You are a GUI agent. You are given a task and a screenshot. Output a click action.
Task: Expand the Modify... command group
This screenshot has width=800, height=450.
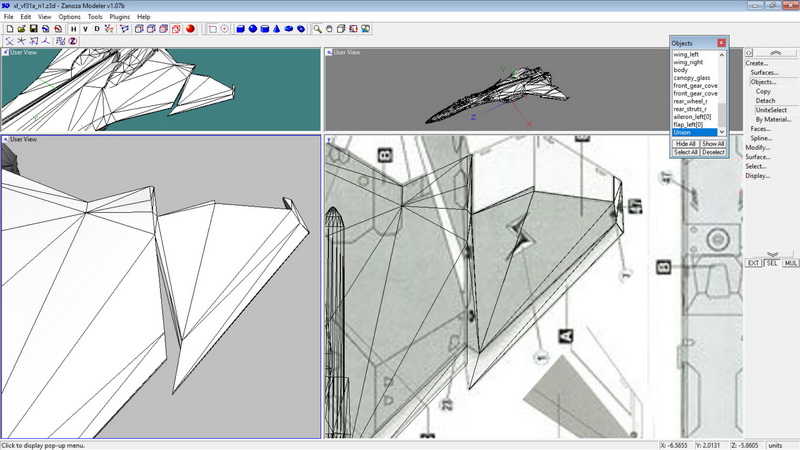point(758,147)
